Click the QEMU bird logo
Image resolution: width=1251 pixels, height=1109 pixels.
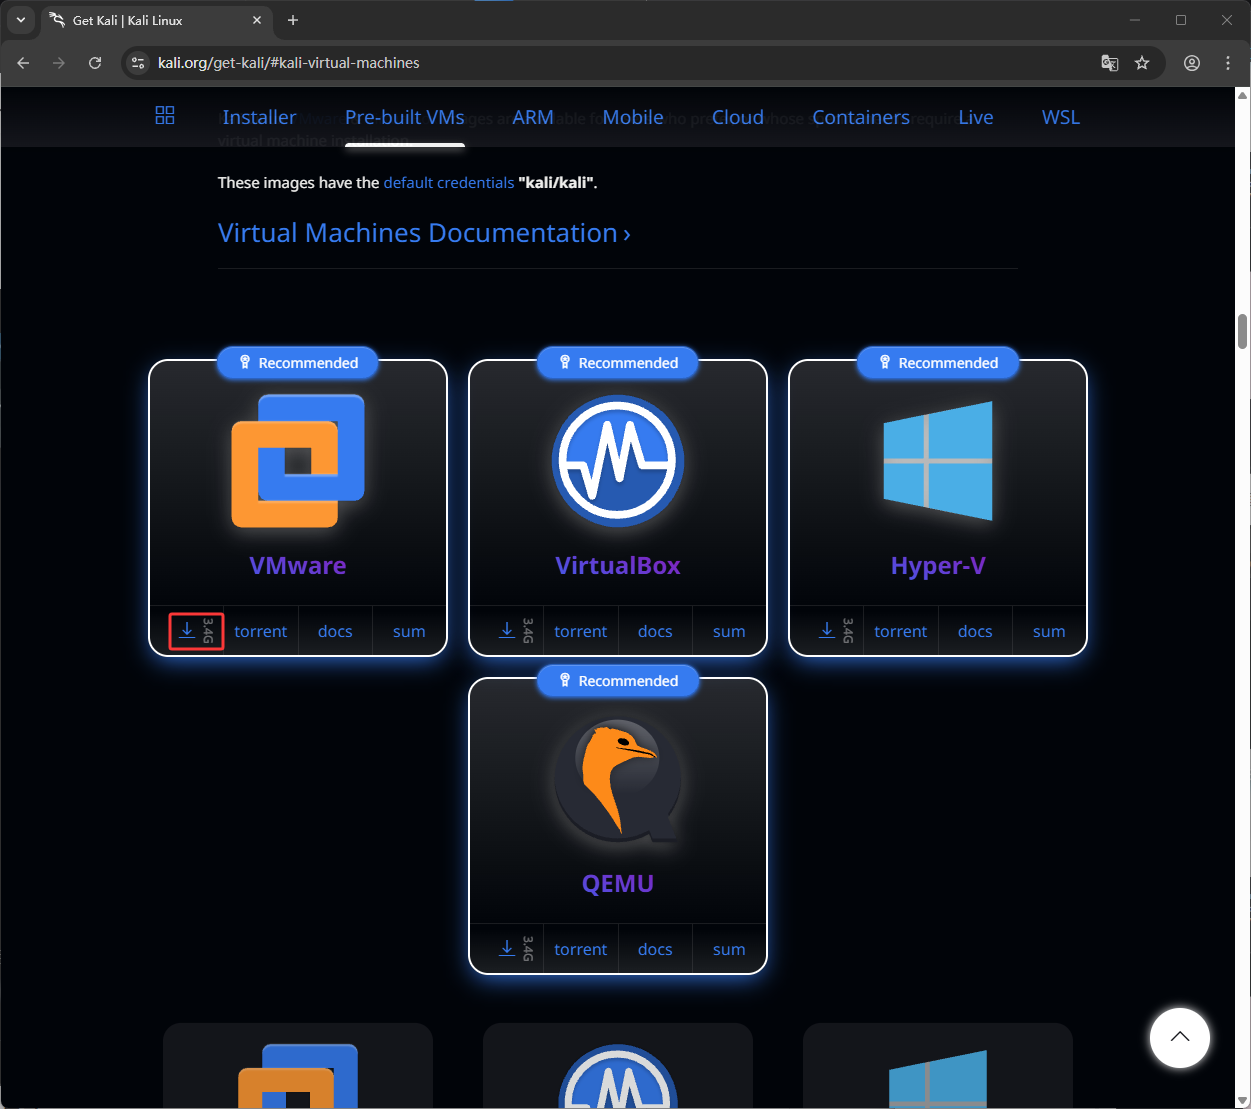[x=618, y=780]
